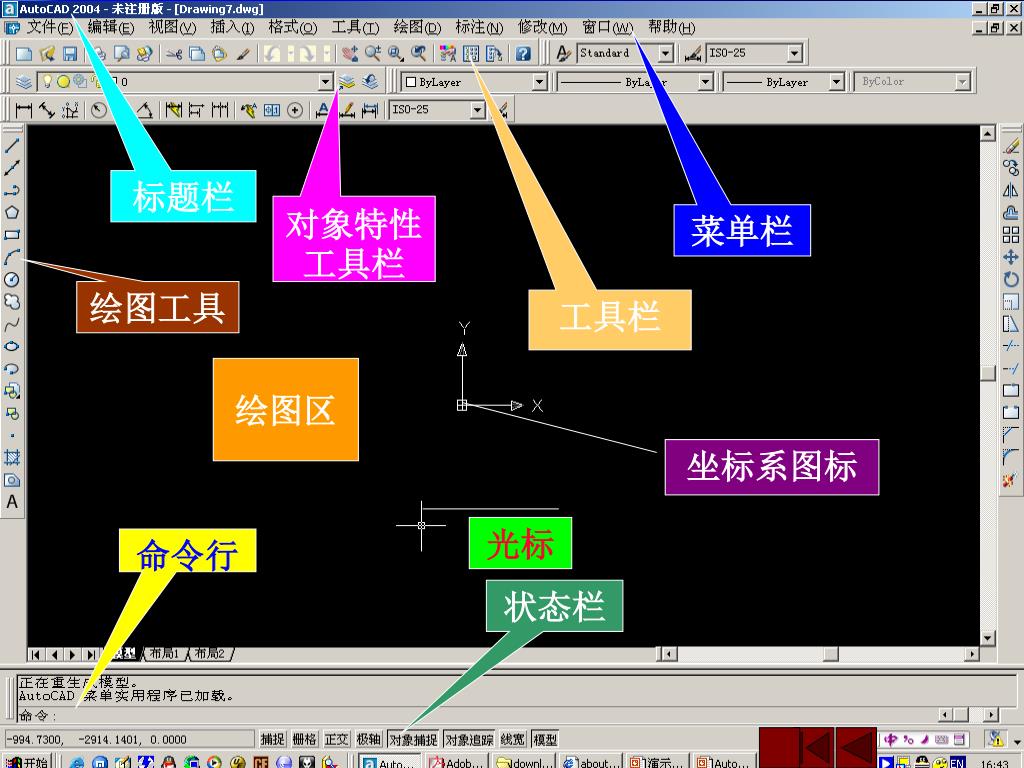Image resolution: width=1024 pixels, height=768 pixels.
Task: Click the New drawing icon
Action: (24, 54)
